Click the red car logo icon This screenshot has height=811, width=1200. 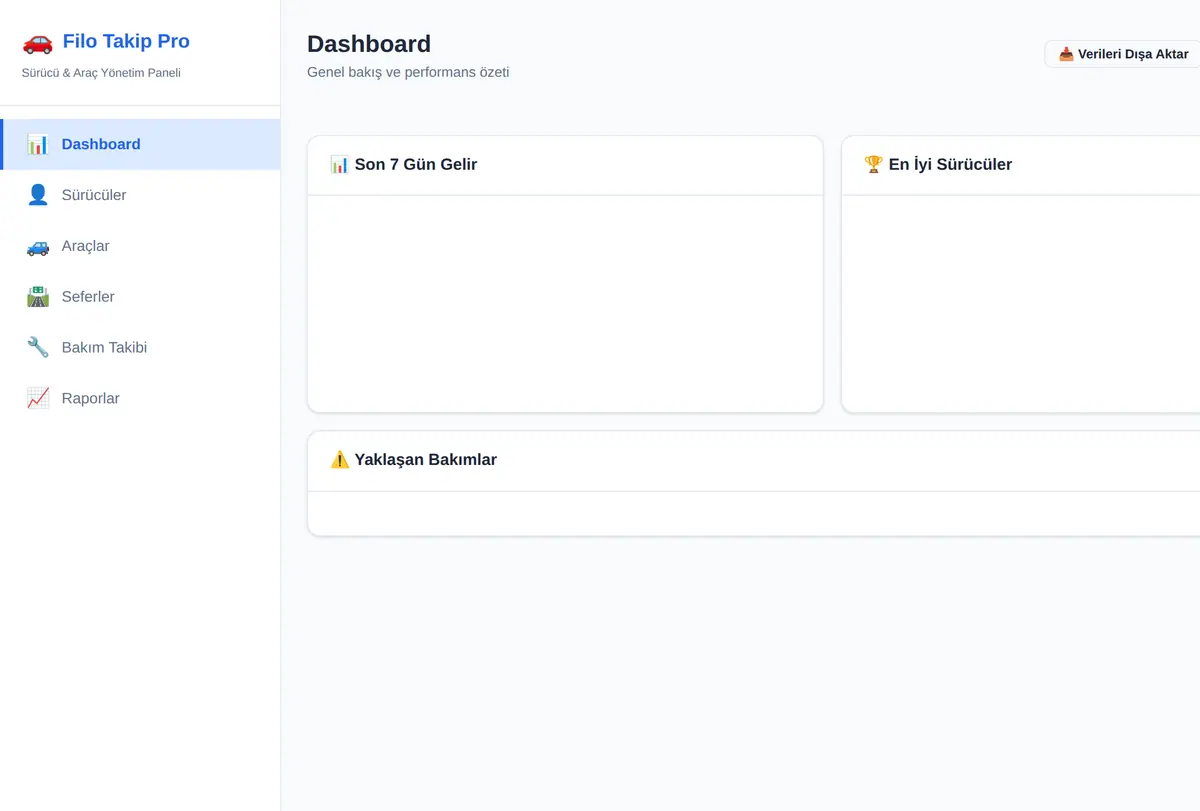pos(37,42)
